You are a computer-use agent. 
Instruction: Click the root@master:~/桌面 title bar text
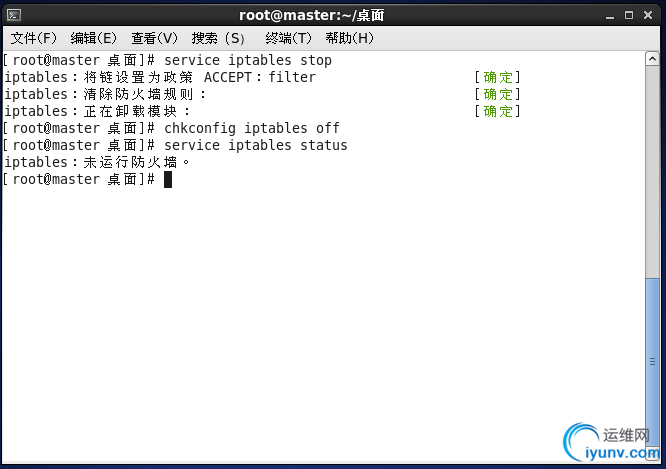[311, 16]
